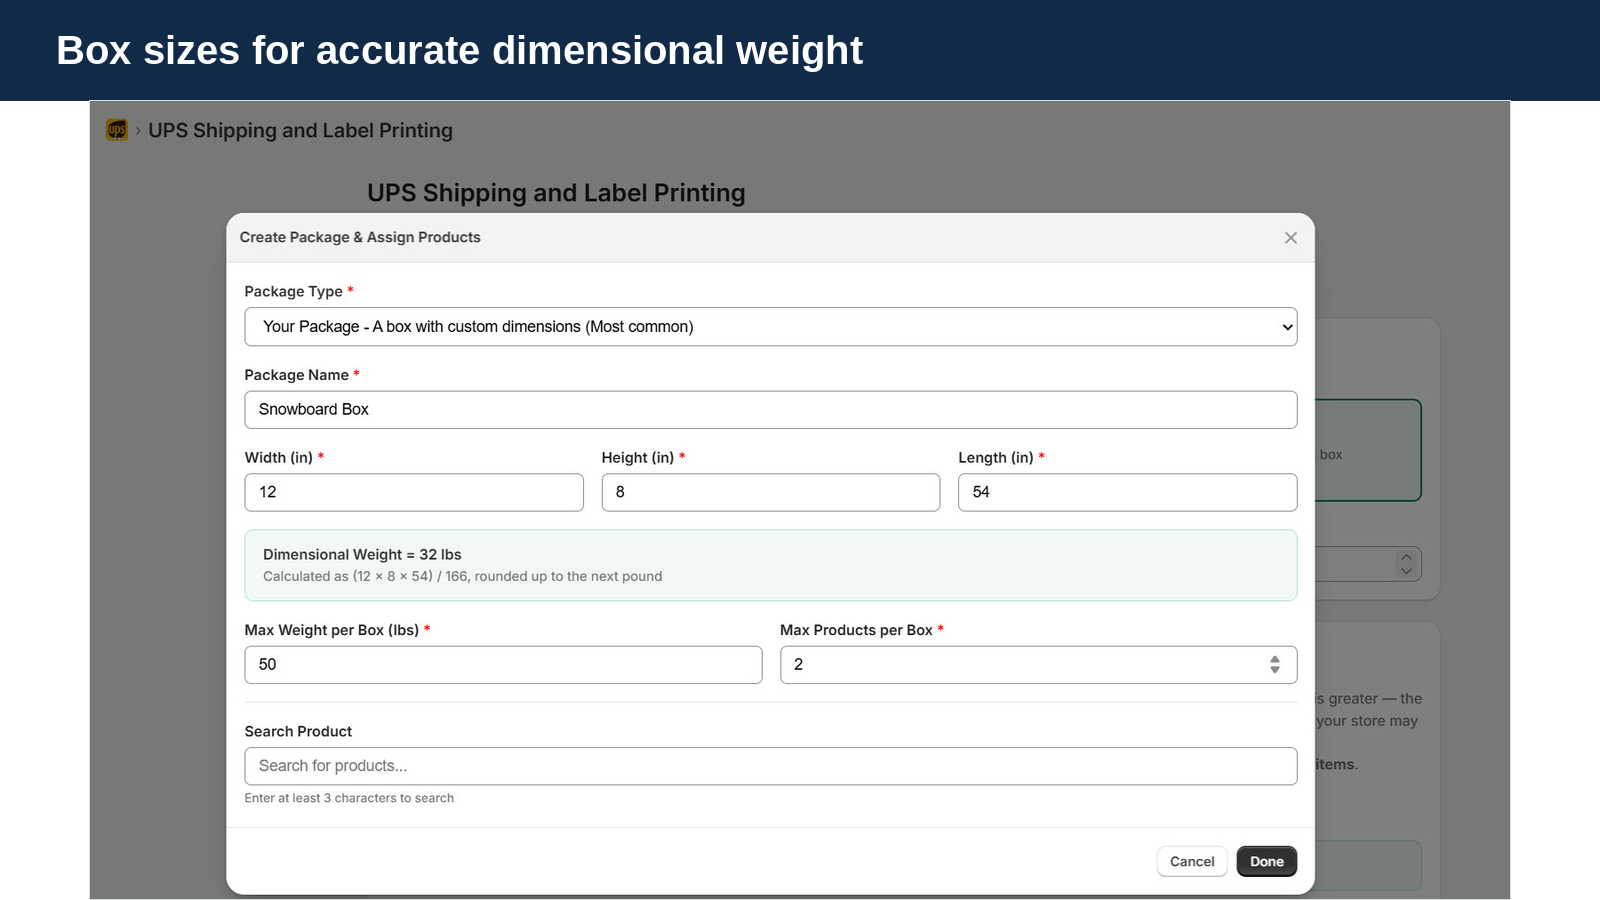The height and width of the screenshot is (900, 1600).
Task: Click the Max Products per Box field
Action: [x=1039, y=665]
